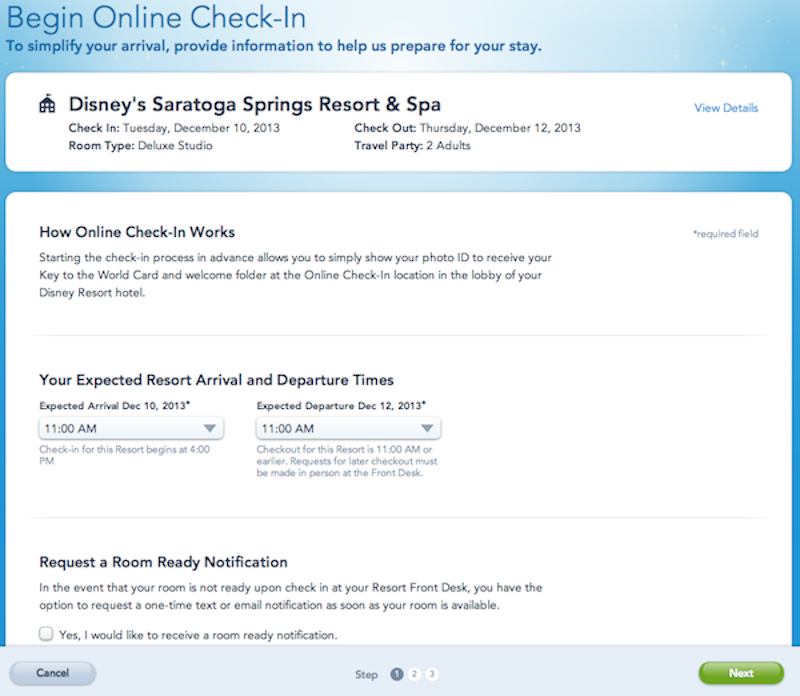Select step 3 indicator
Viewport: 800px width, 696px height.
click(x=432, y=674)
